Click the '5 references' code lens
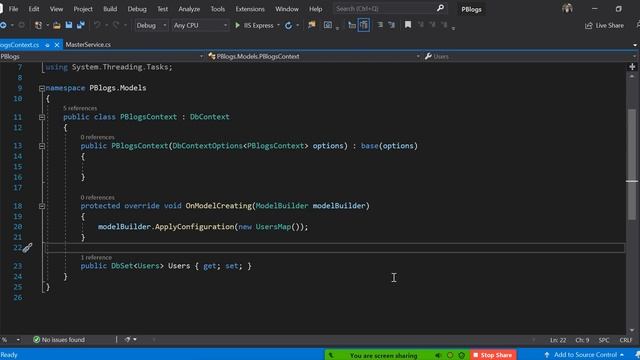The height and width of the screenshot is (360, 640). click(80, 108)
